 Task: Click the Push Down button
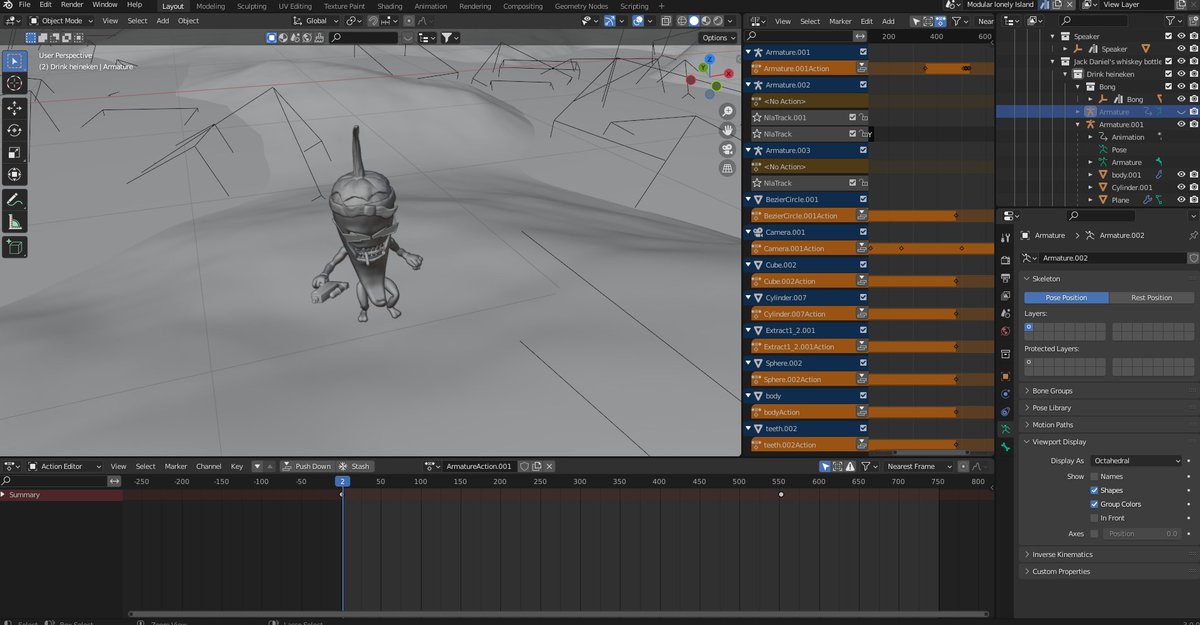(307, 466)
